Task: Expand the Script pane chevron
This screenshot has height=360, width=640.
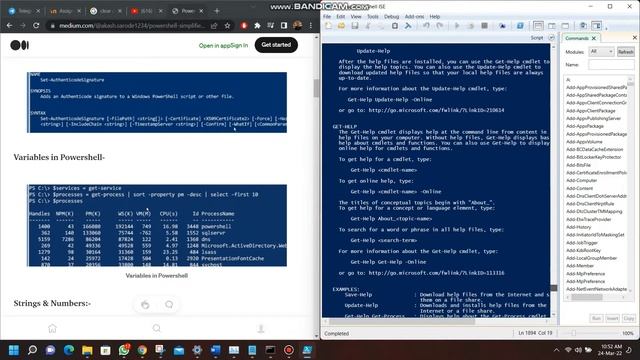Action: point(551,38)
